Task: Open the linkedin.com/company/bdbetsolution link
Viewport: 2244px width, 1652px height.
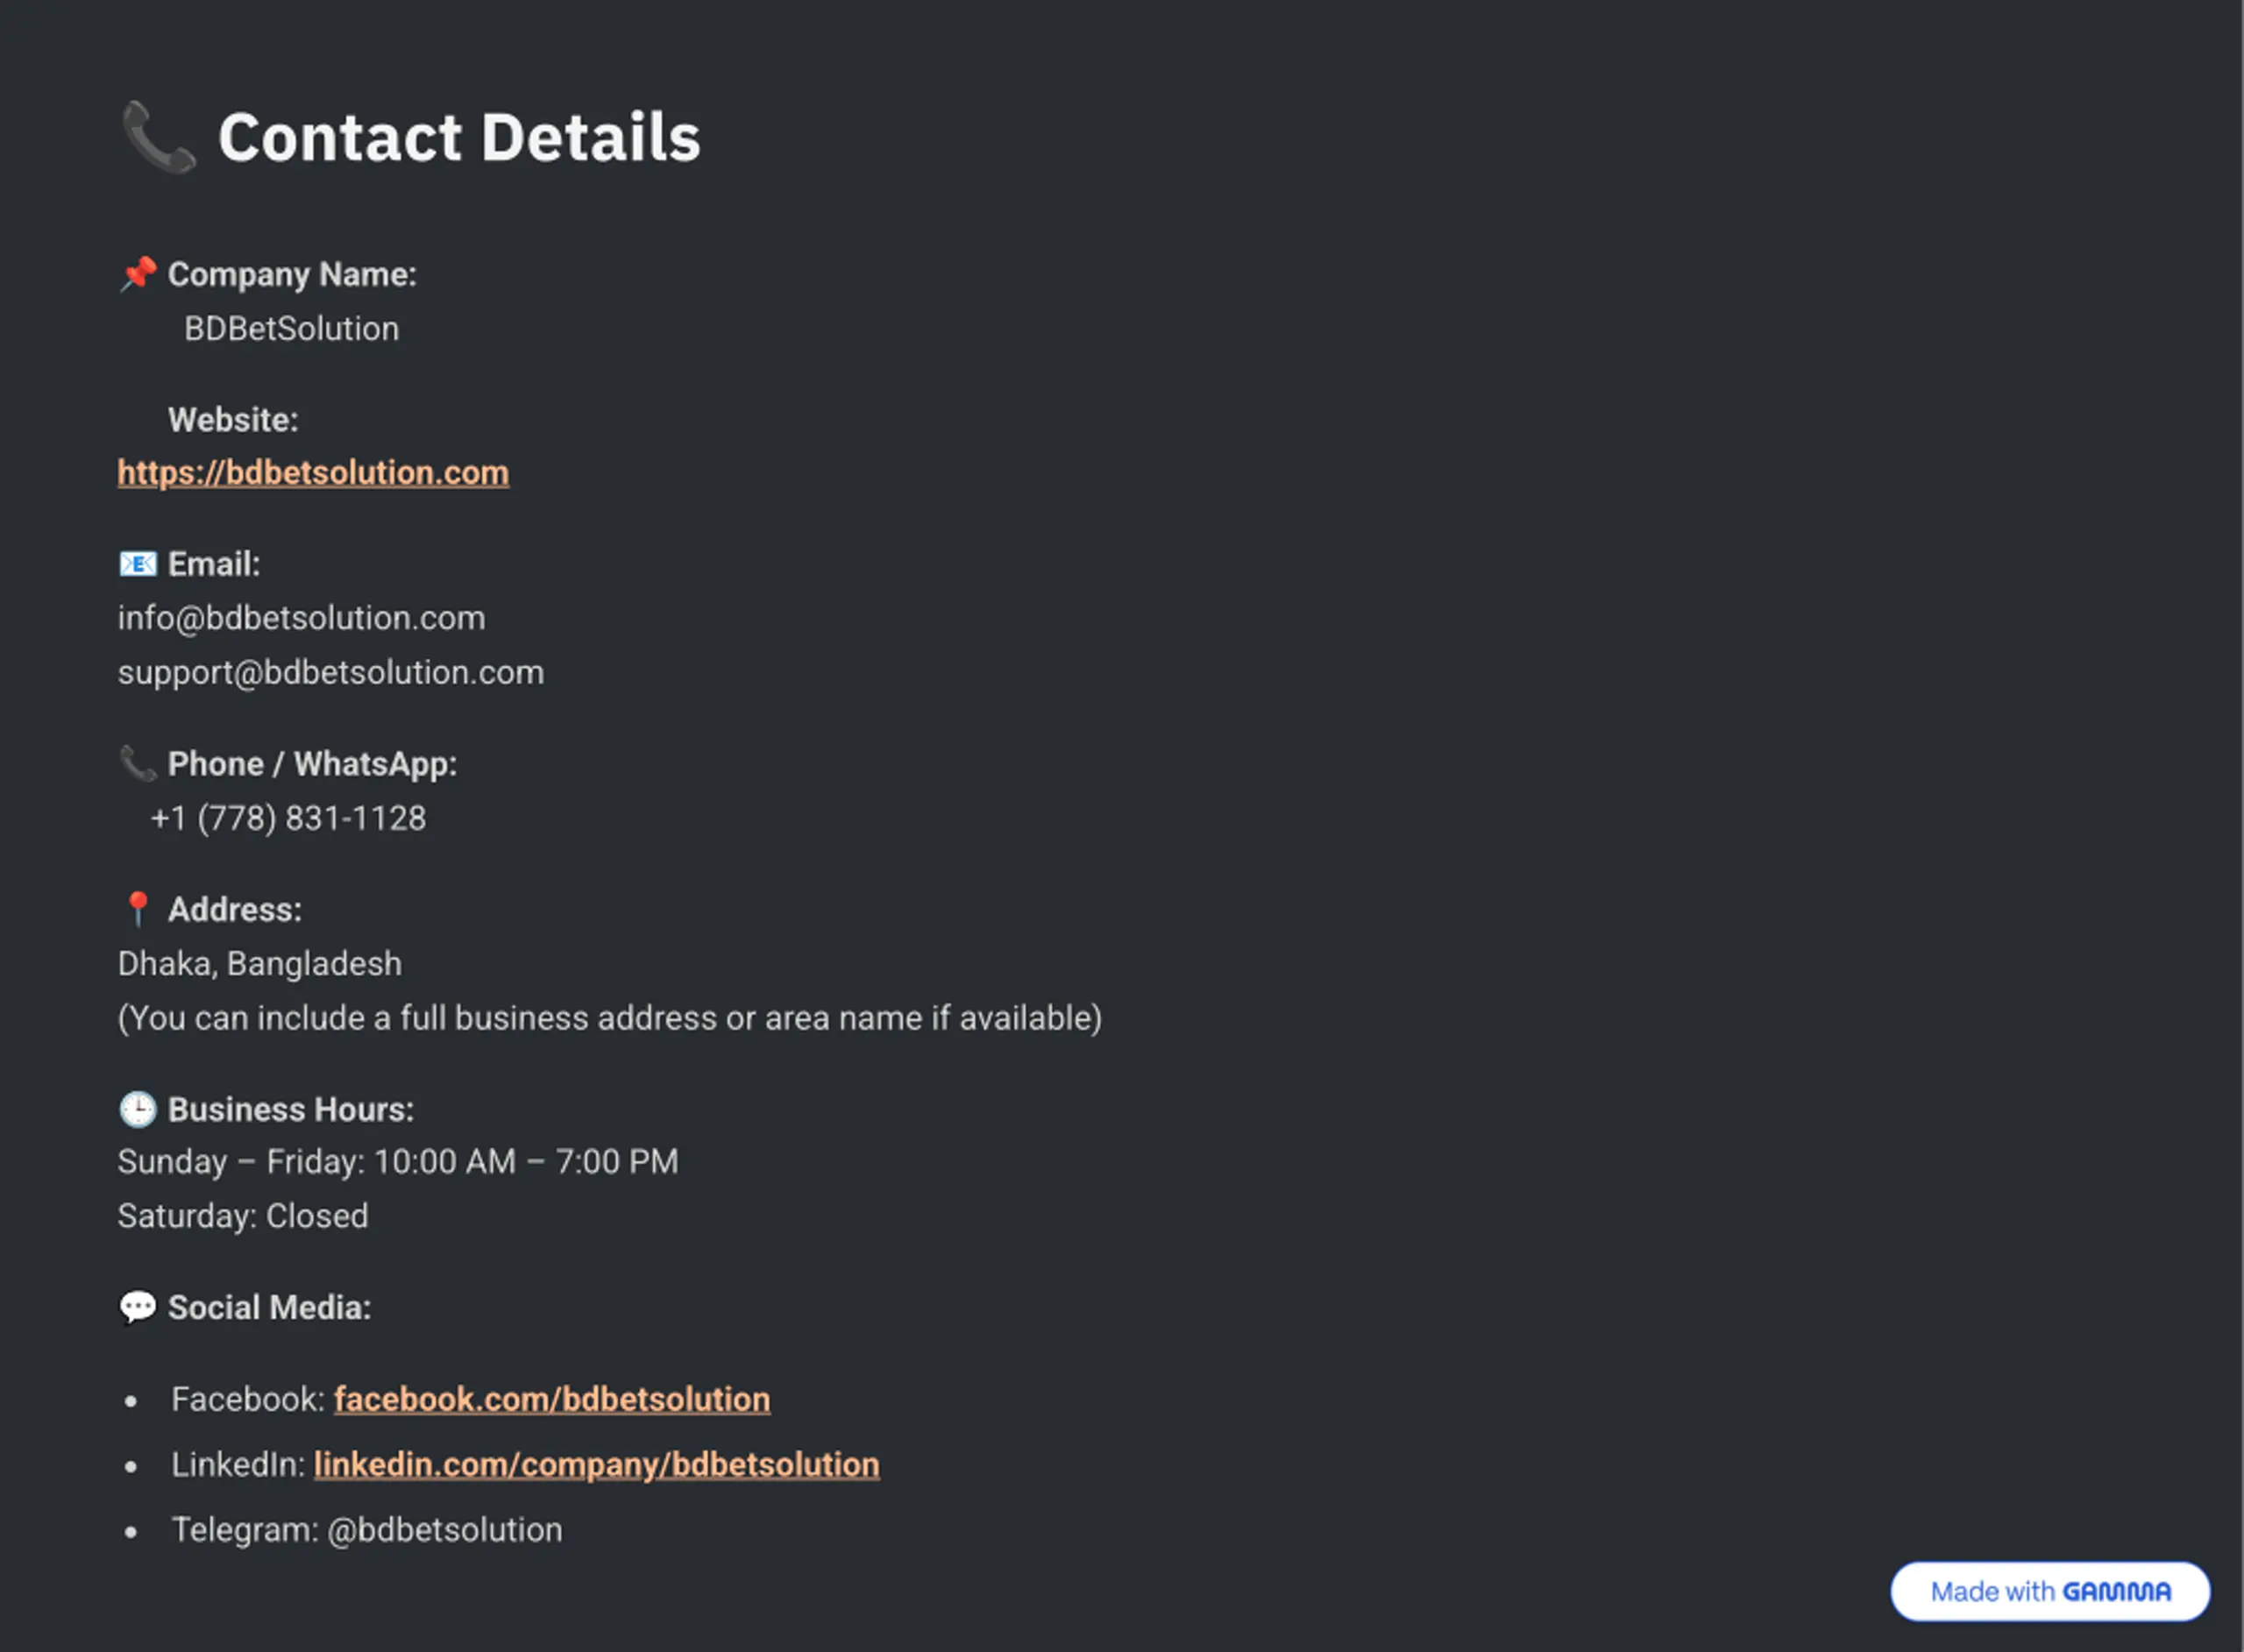Action: coord(597,1464)
